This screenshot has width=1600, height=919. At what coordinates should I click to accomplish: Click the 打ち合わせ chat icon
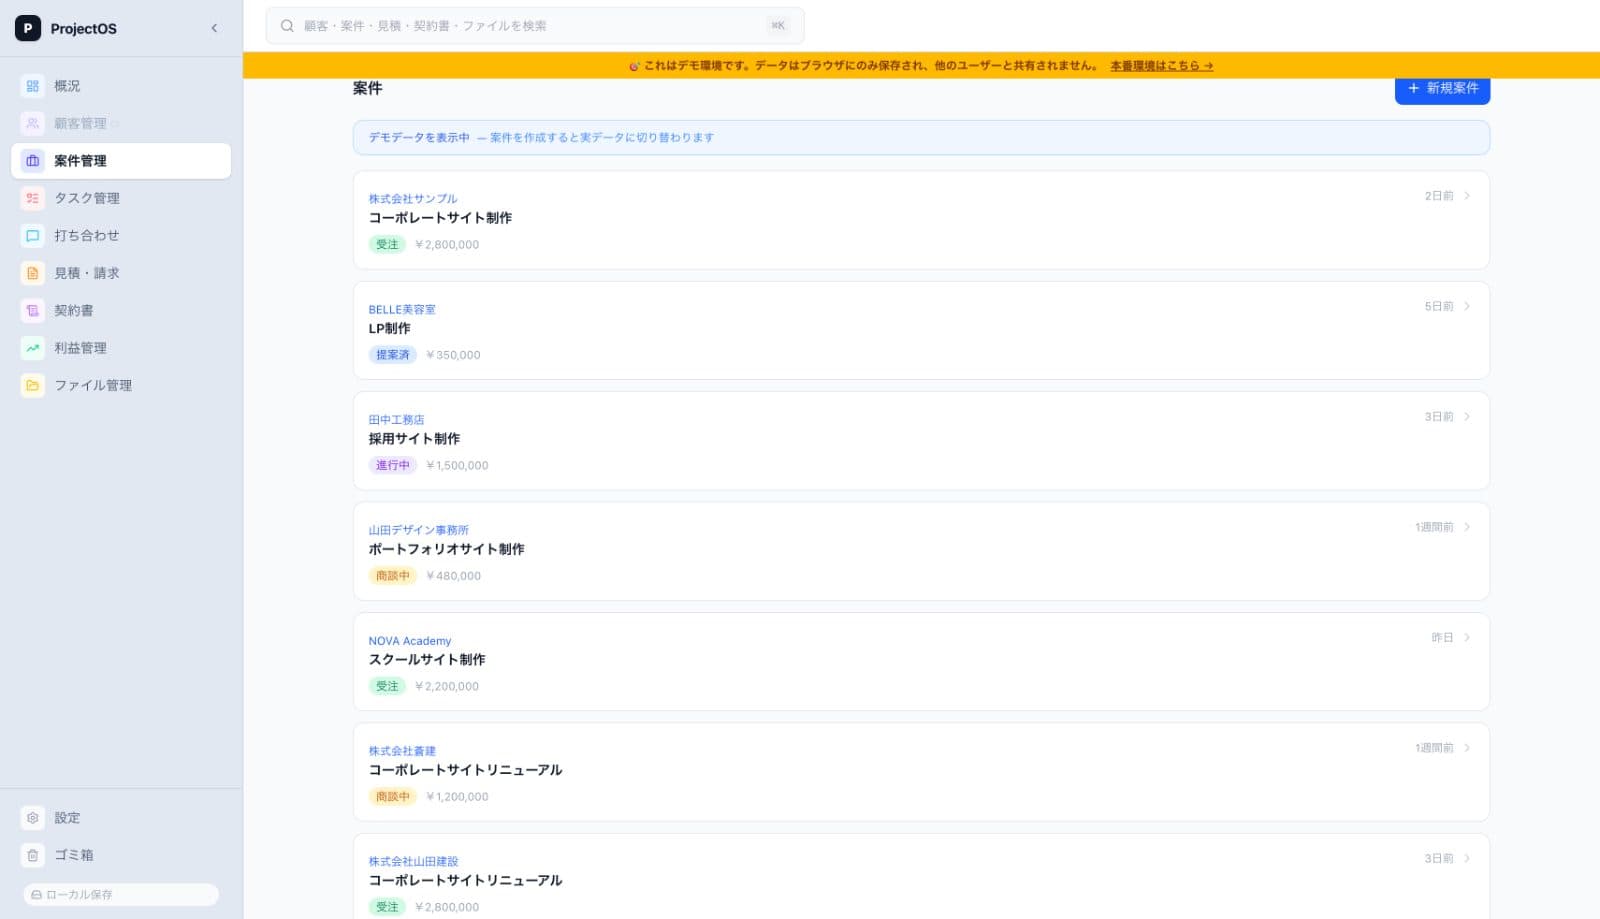tap(33, 236)
